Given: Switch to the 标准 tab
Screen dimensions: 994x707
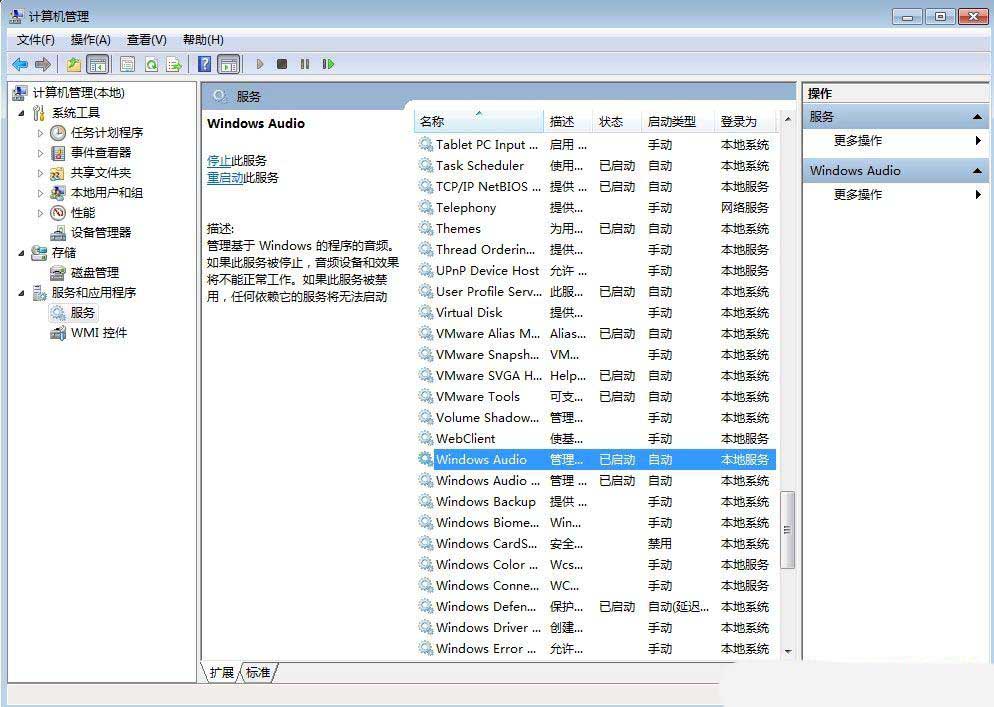Looking at the screenshot, I should [x=258, y=673].
